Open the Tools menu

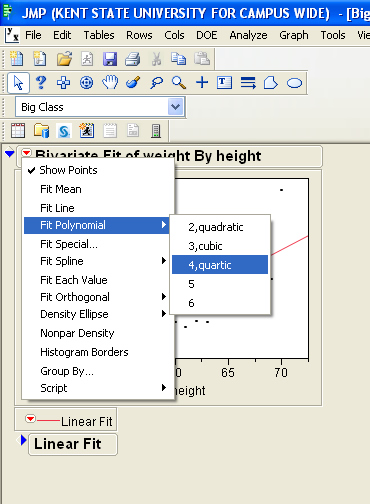pos(333,35)
